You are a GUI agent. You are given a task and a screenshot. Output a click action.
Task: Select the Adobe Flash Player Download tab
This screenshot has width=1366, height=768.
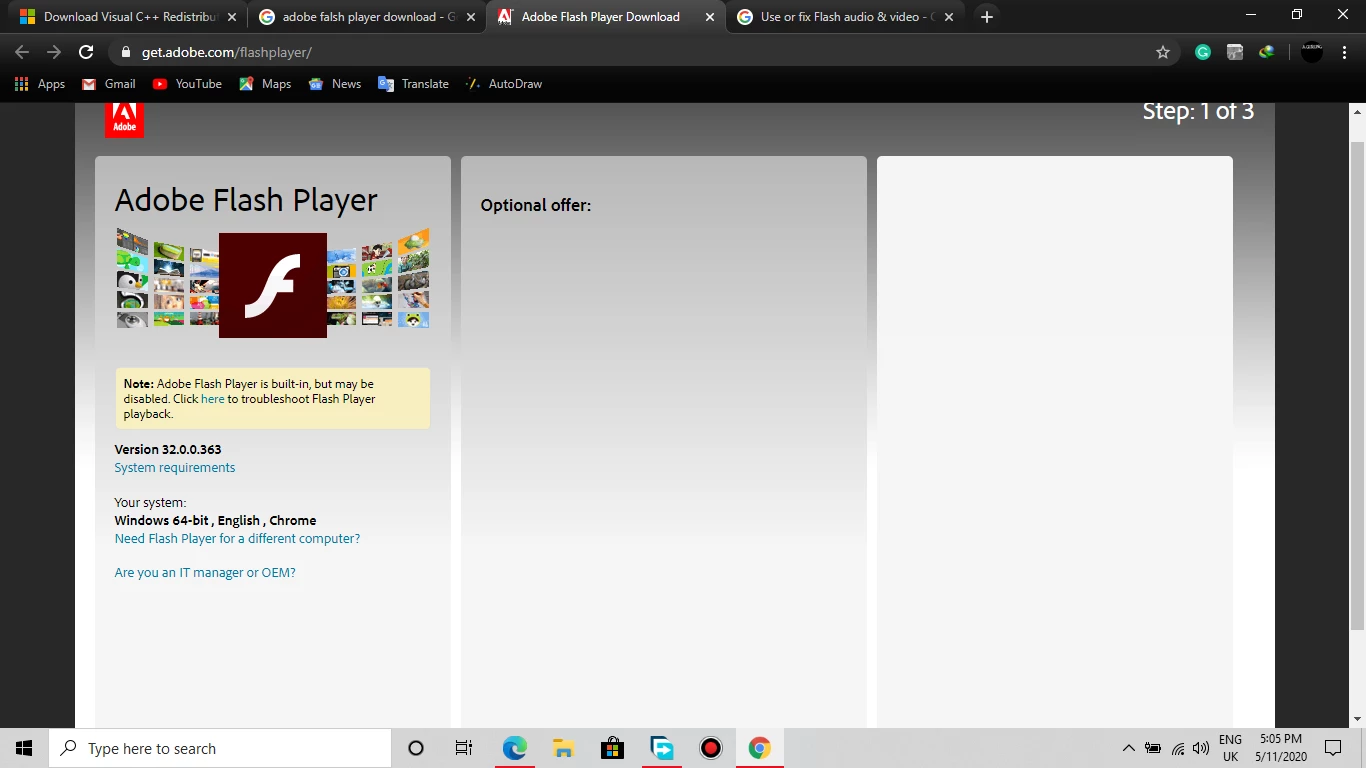606,17
